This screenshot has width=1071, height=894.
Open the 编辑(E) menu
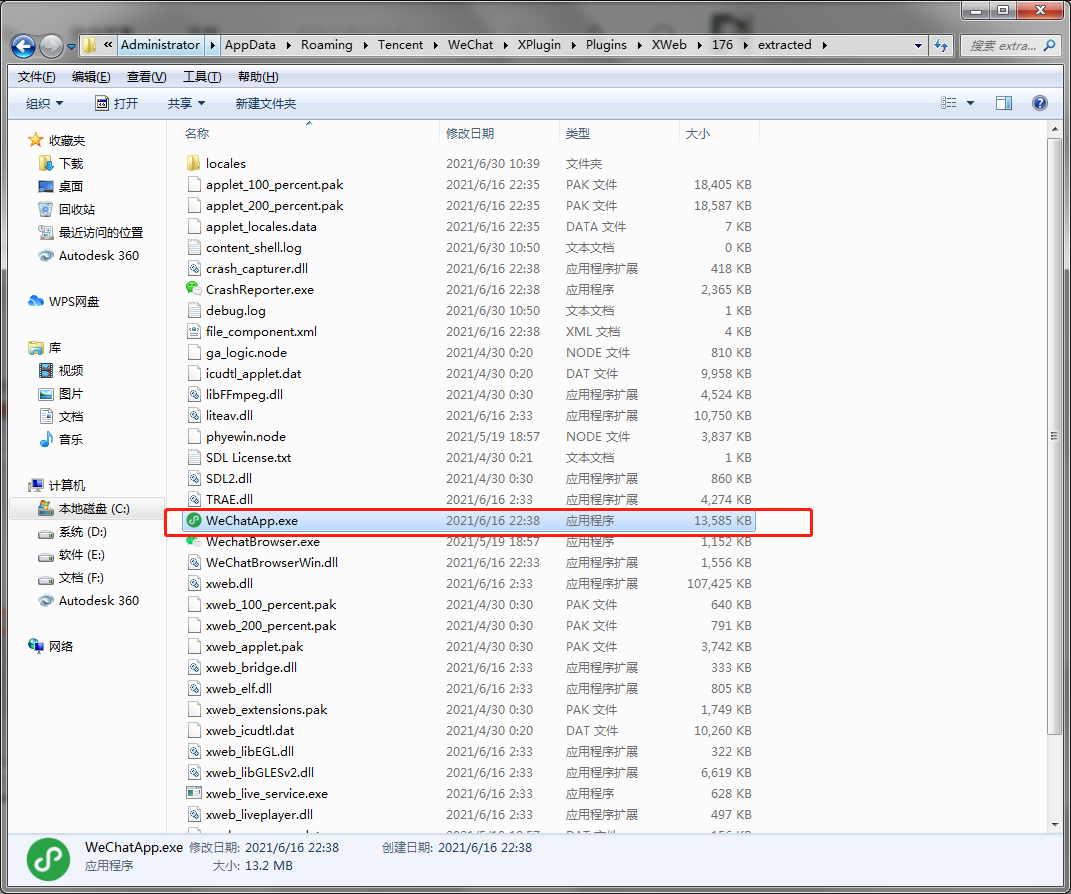point(91,76)
